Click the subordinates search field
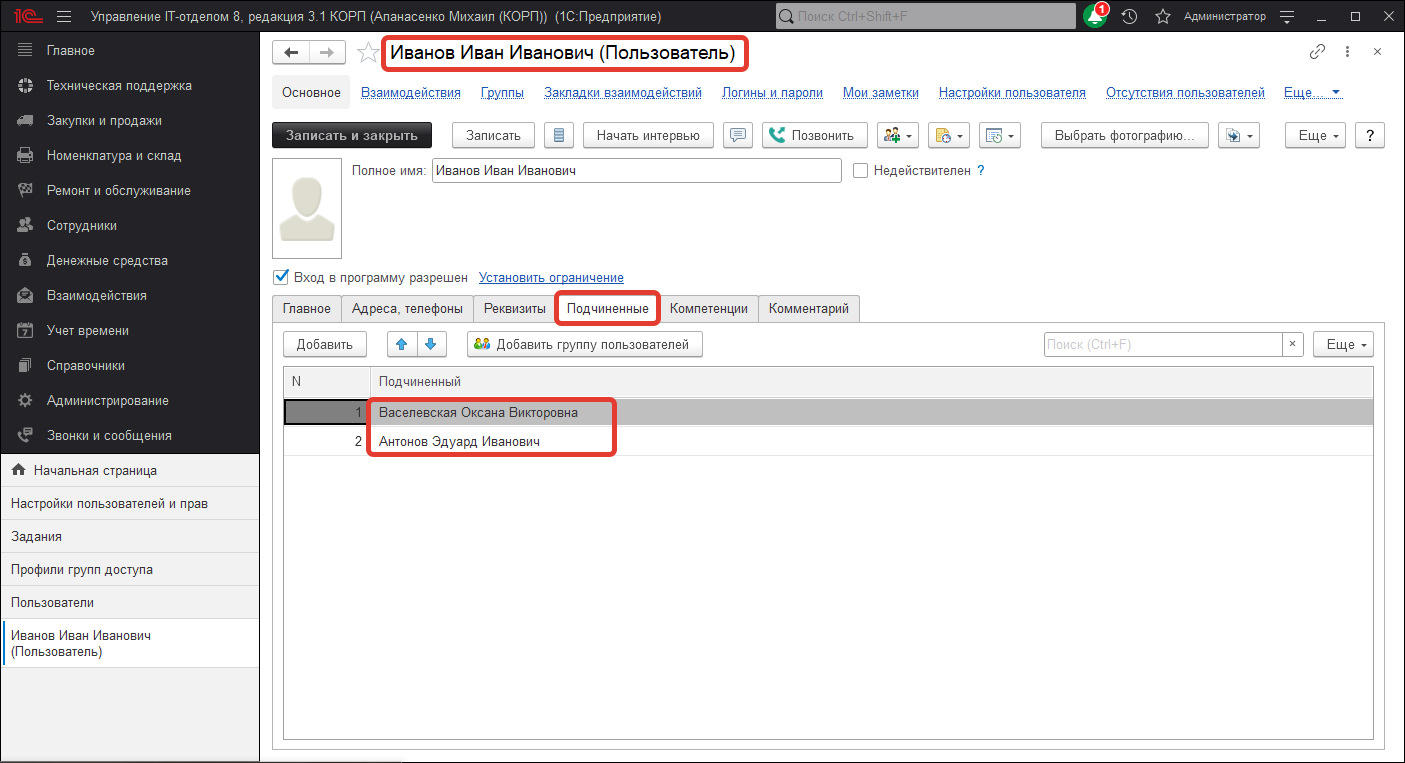This screenshot has height=763, width=1405. point(1162,345)
